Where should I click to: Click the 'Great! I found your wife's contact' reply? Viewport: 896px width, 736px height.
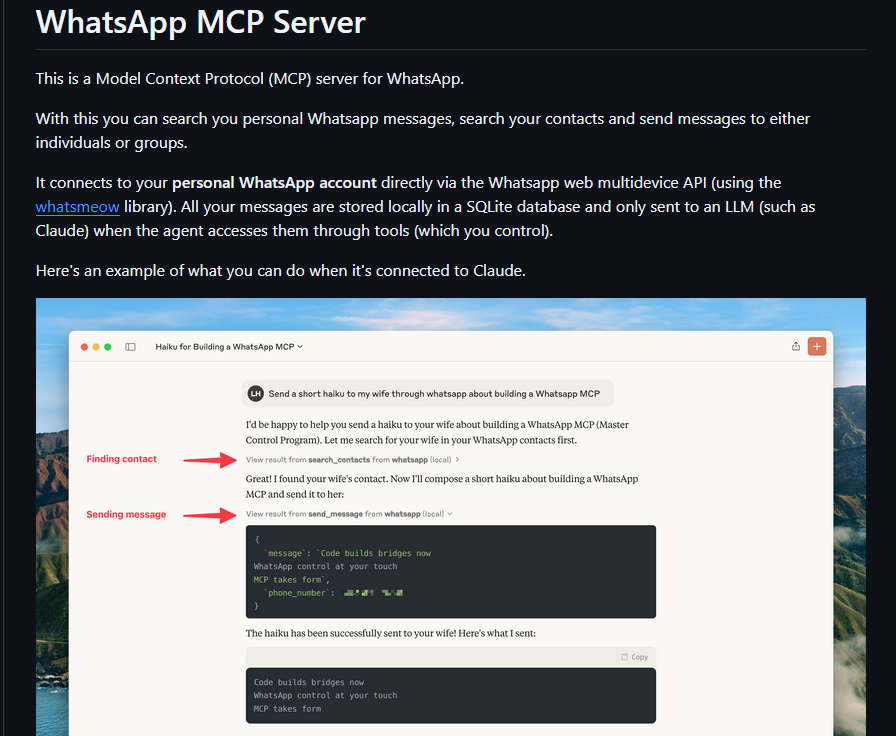tap(442, 486)
